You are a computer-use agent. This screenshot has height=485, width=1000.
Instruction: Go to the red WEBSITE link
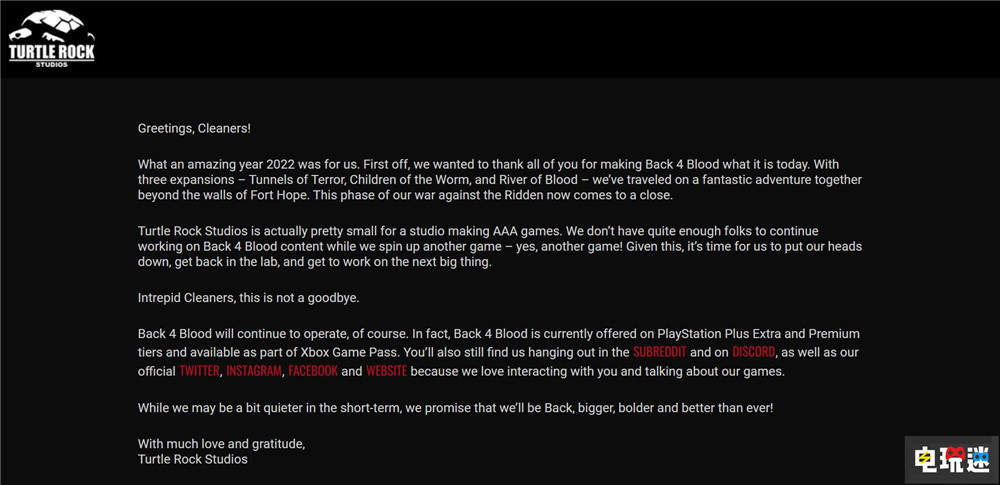click(386, 371)
